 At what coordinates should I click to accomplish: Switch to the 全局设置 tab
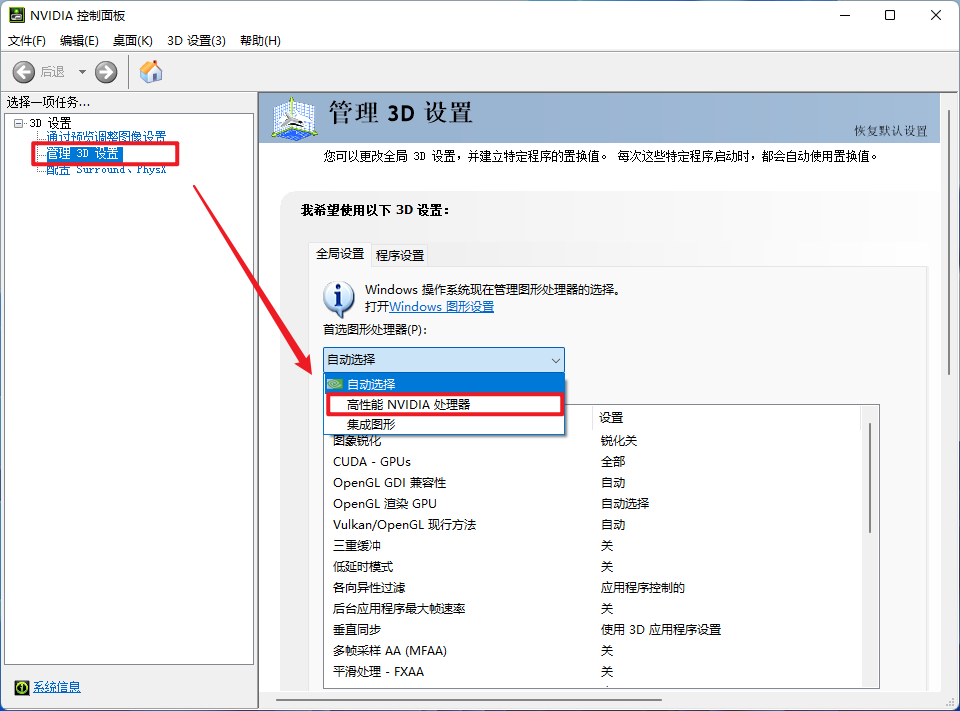[x=340, y=254]
